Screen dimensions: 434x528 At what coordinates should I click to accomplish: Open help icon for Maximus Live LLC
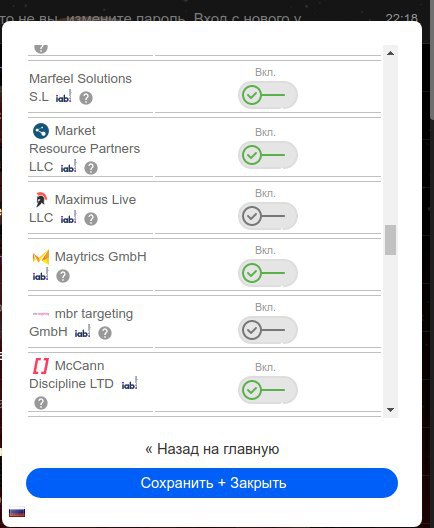91,219
